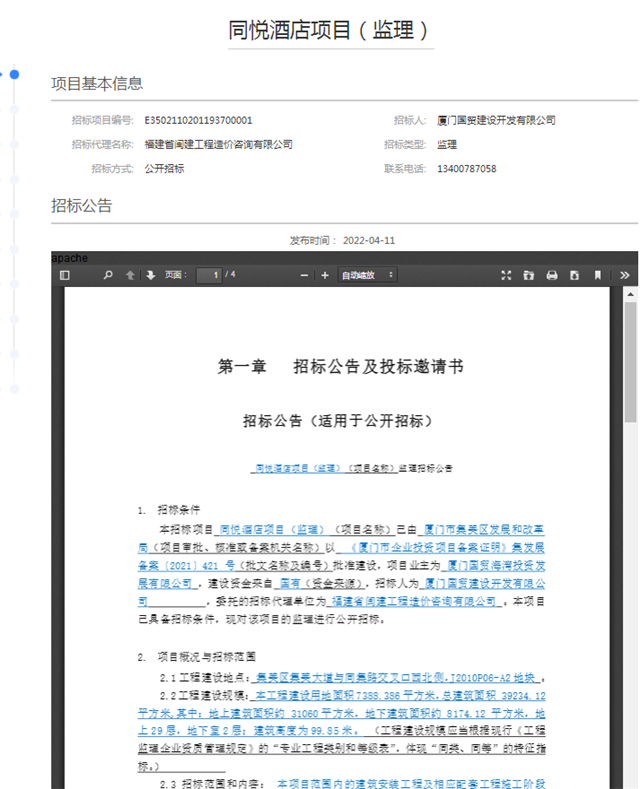
Task: Zoom in on the PDF document
Action: click(325, 275)
